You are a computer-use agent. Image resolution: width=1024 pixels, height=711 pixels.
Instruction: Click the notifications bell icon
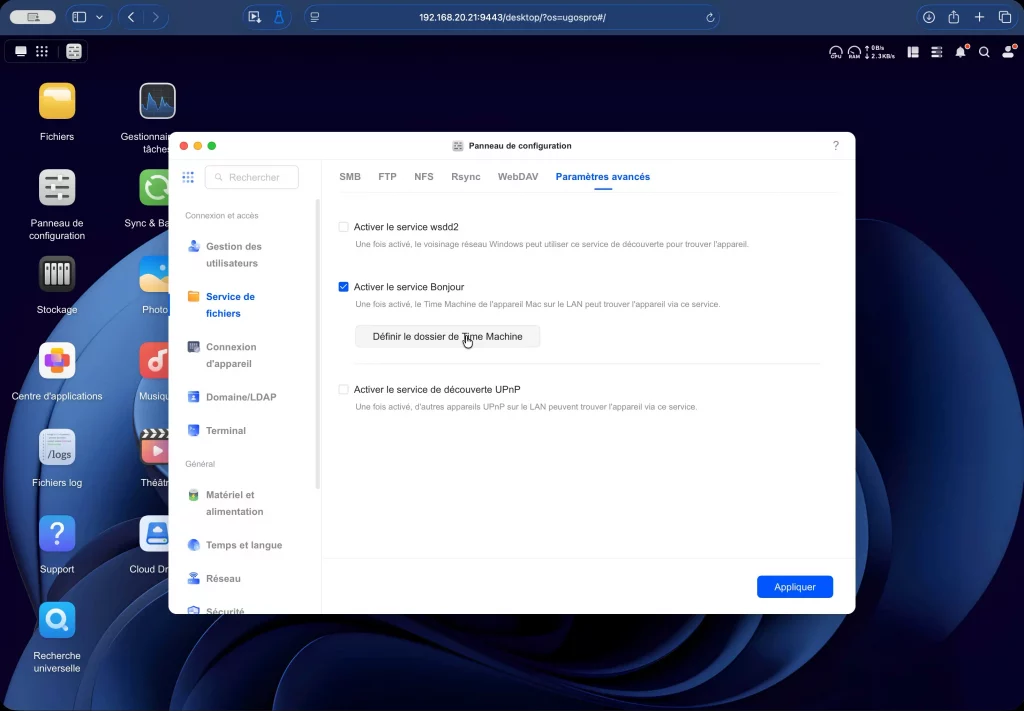coord(961,52)
